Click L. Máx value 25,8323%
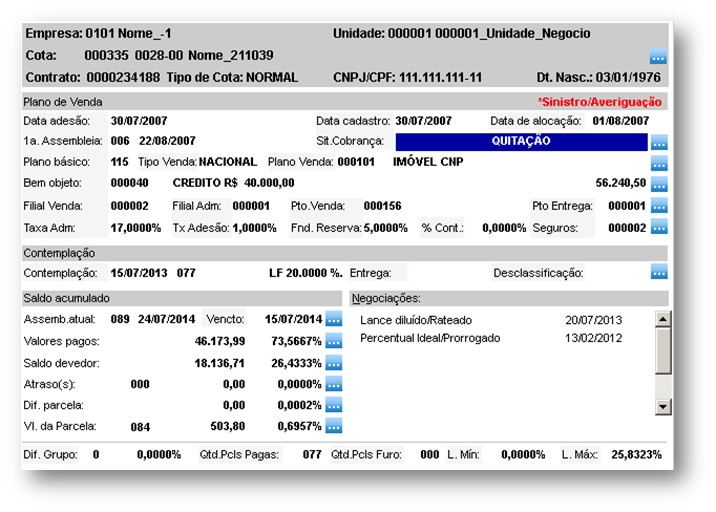This screenshot has width=716, height=512. tap(637, 454)
